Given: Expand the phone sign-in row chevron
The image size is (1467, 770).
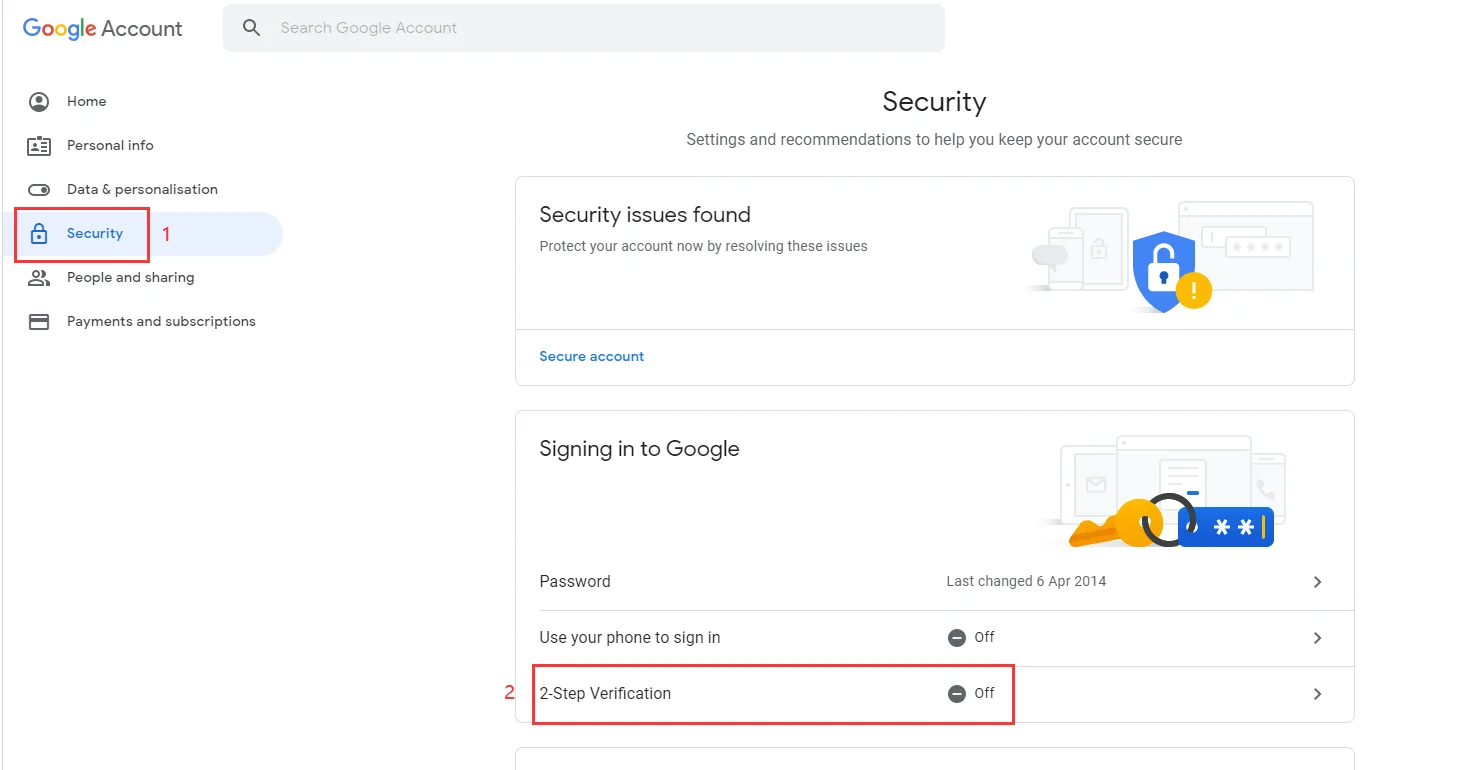Looking at the screenshot, I should tap(1317, 638).
